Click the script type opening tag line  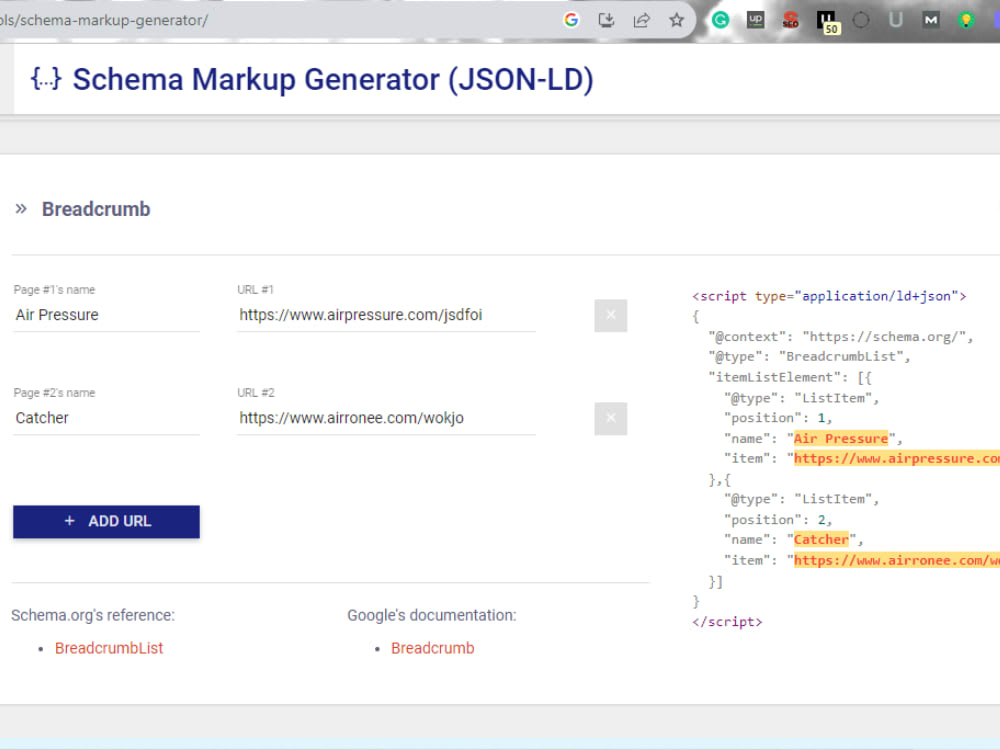coord(829,296)
